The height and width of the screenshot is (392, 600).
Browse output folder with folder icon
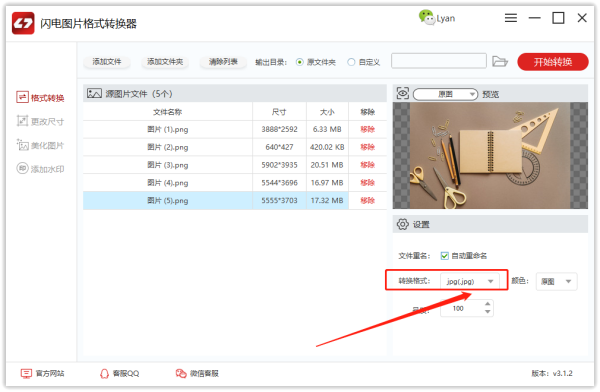(x=500, y=61)
